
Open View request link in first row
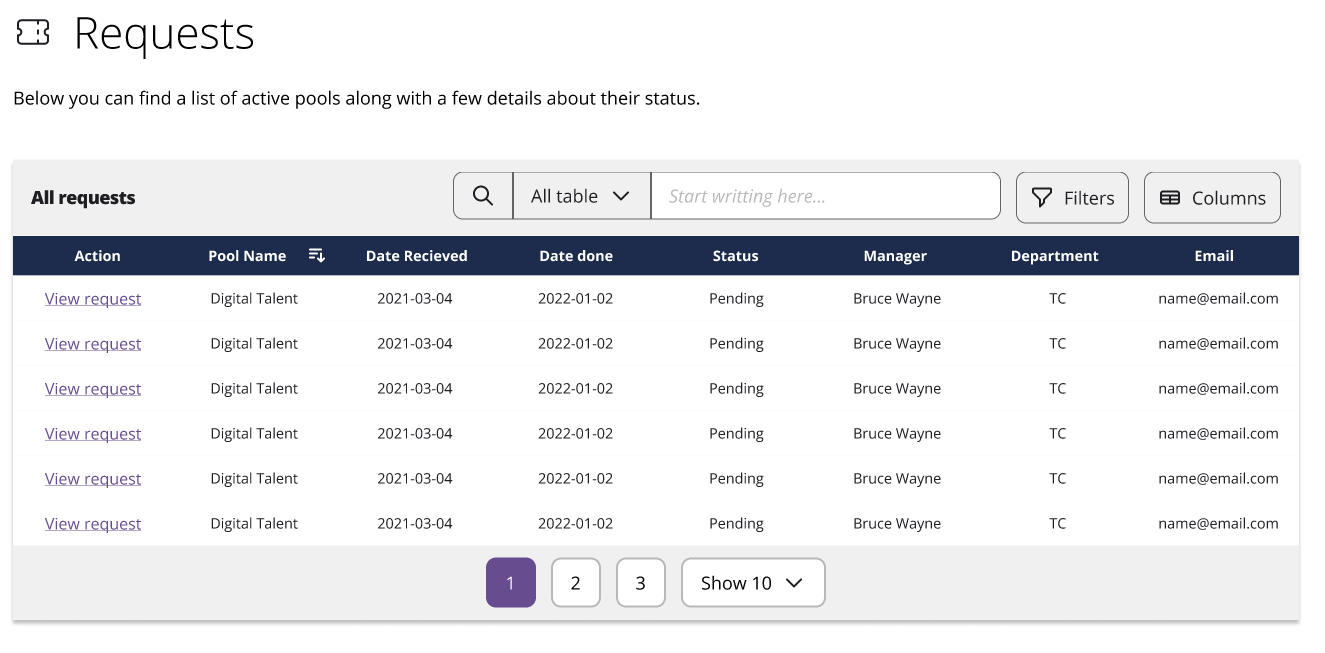(x=93, y=299)
